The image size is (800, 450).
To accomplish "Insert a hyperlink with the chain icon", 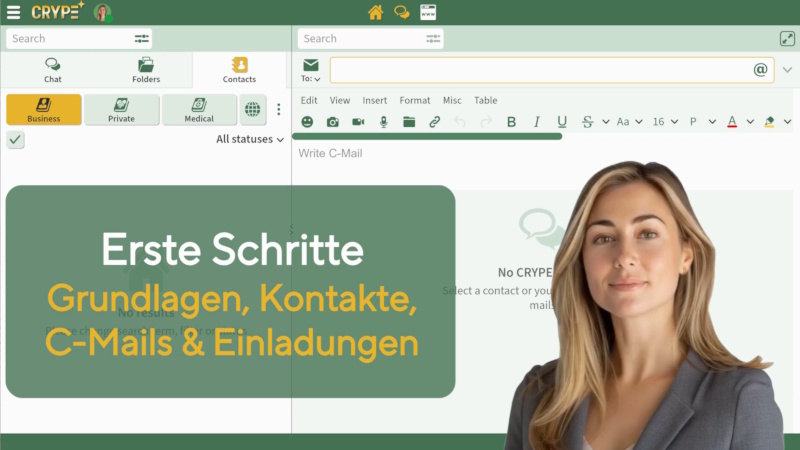I will click(x=434, y=122).
